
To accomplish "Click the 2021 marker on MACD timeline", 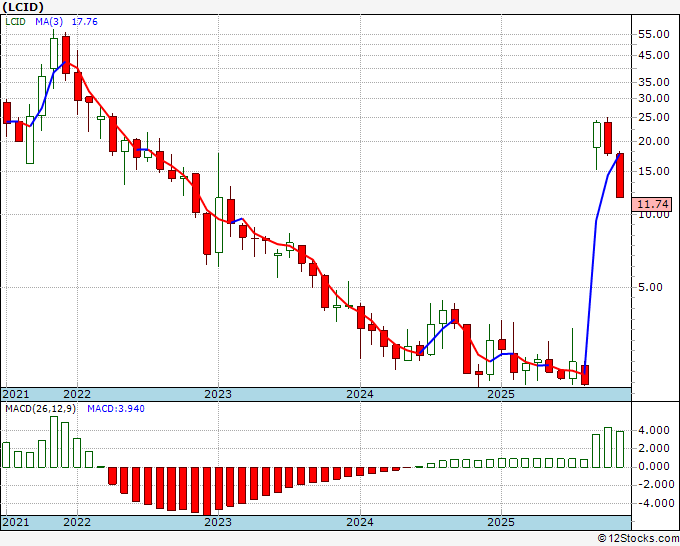I will coord(16,522).
